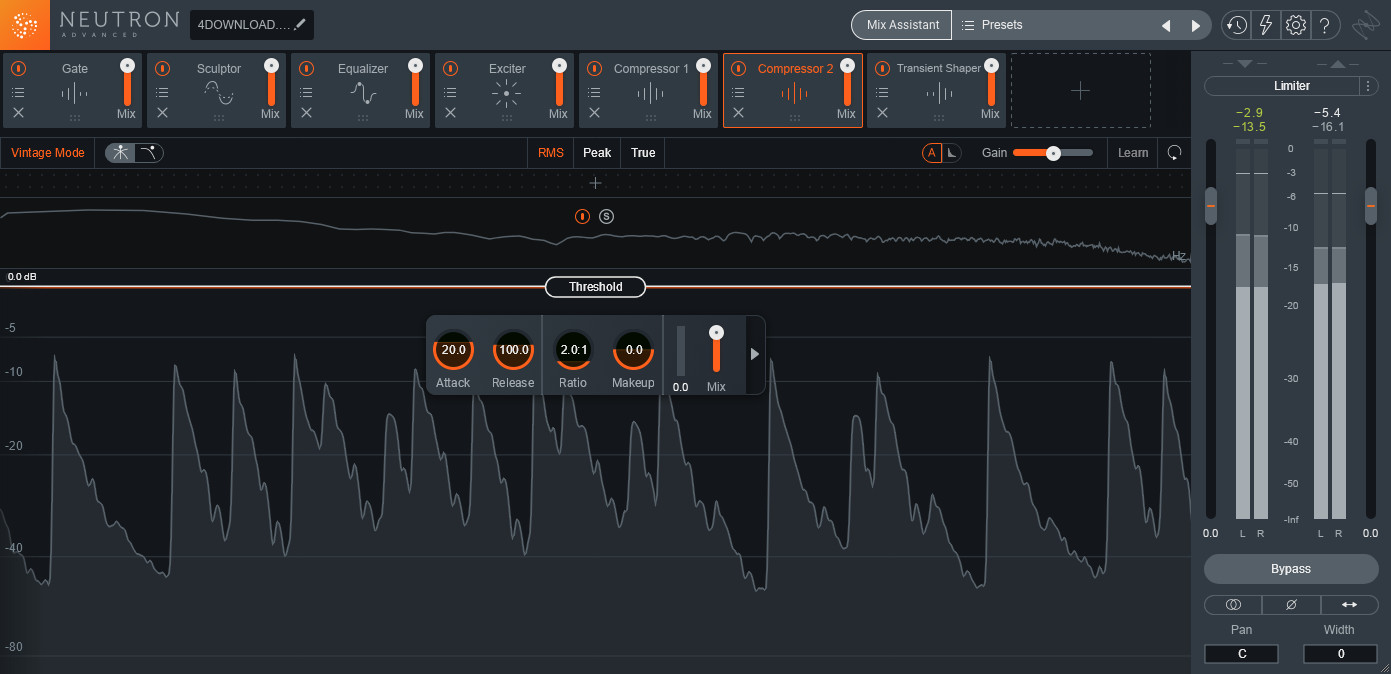Invert phase with the Ø icon
The height and width of the screenshot is (674, 1391).
[1291, 605]
